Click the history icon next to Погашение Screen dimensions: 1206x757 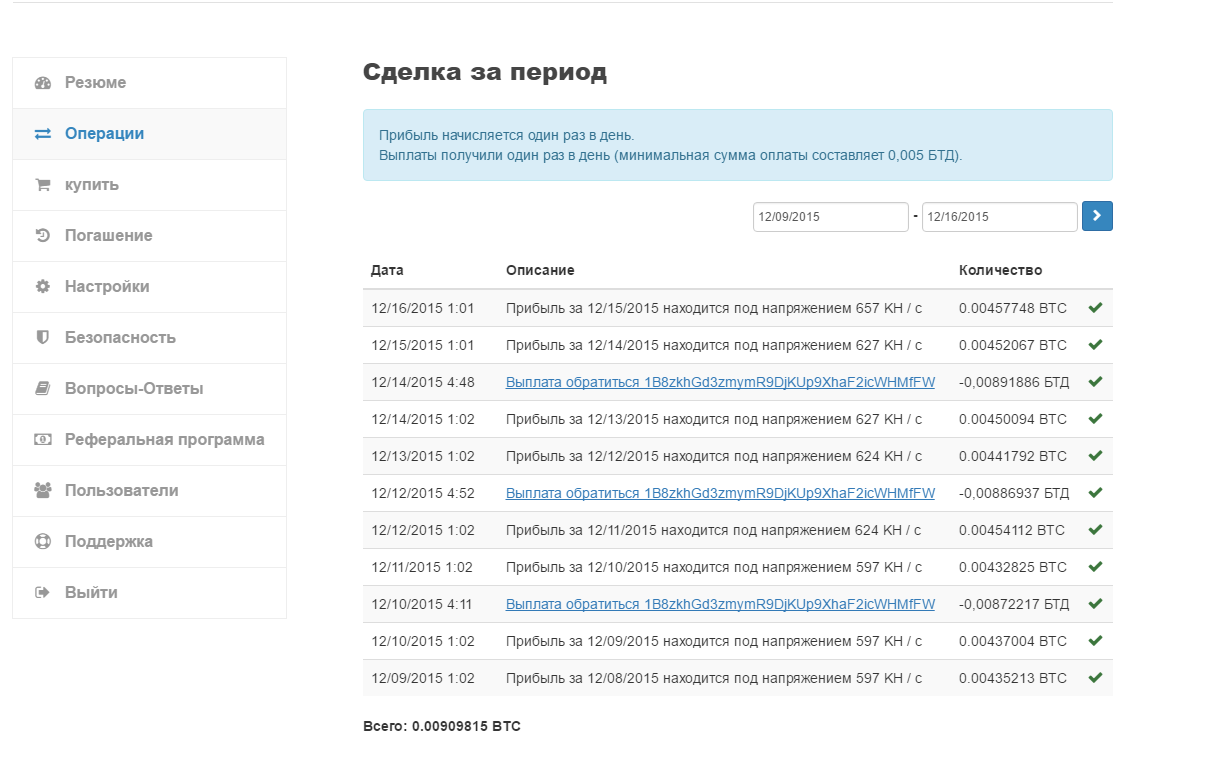tap(42, 236)
